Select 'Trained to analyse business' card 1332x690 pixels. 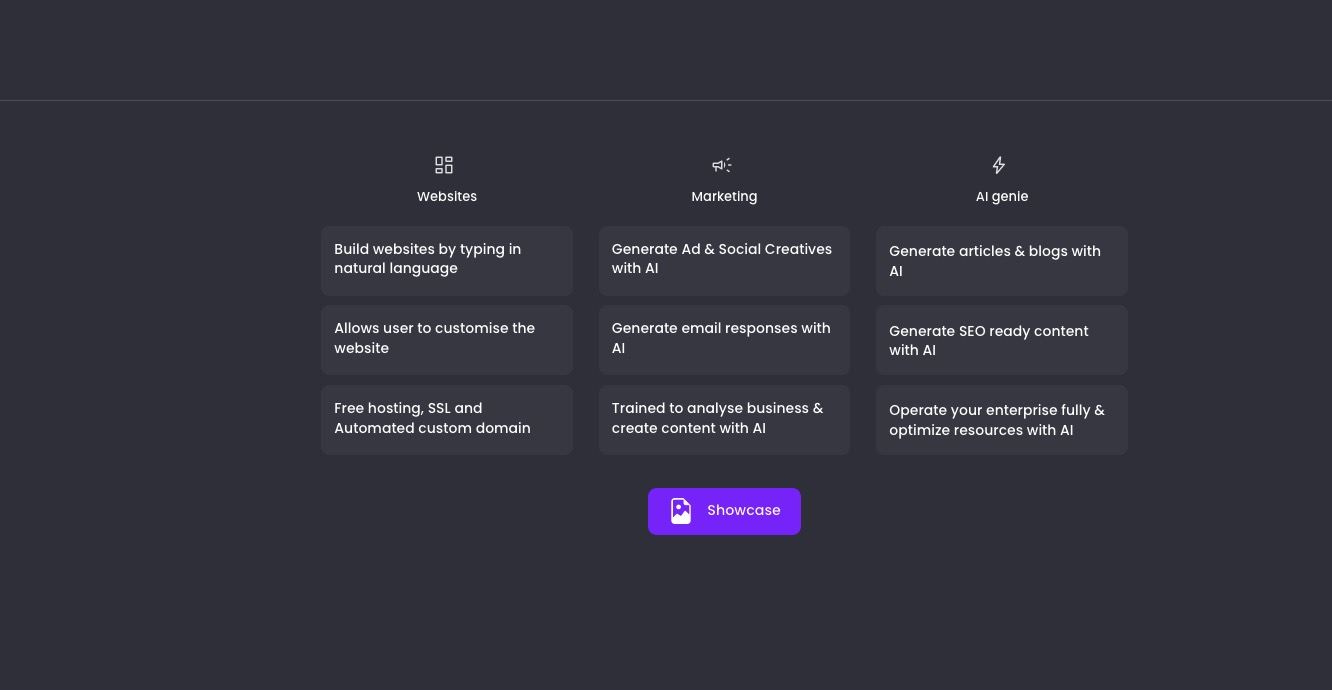click(x=724, y=419)
